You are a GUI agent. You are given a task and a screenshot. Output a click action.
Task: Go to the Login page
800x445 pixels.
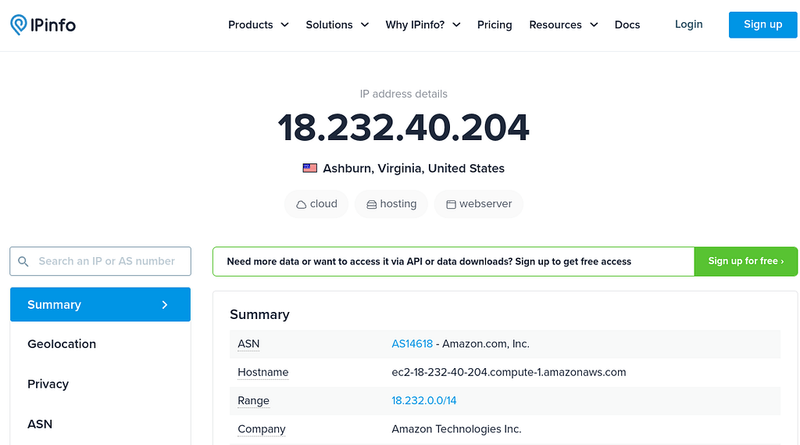[689, 24]
